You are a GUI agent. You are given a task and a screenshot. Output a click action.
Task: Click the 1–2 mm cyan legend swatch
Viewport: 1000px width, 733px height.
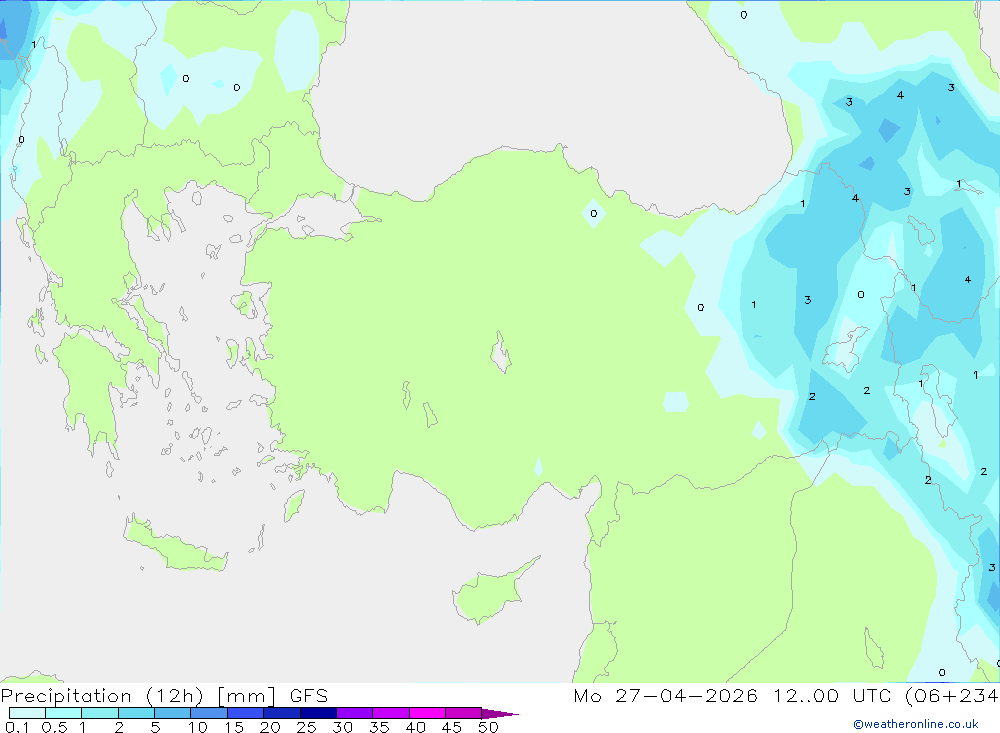tap(100, 713)
